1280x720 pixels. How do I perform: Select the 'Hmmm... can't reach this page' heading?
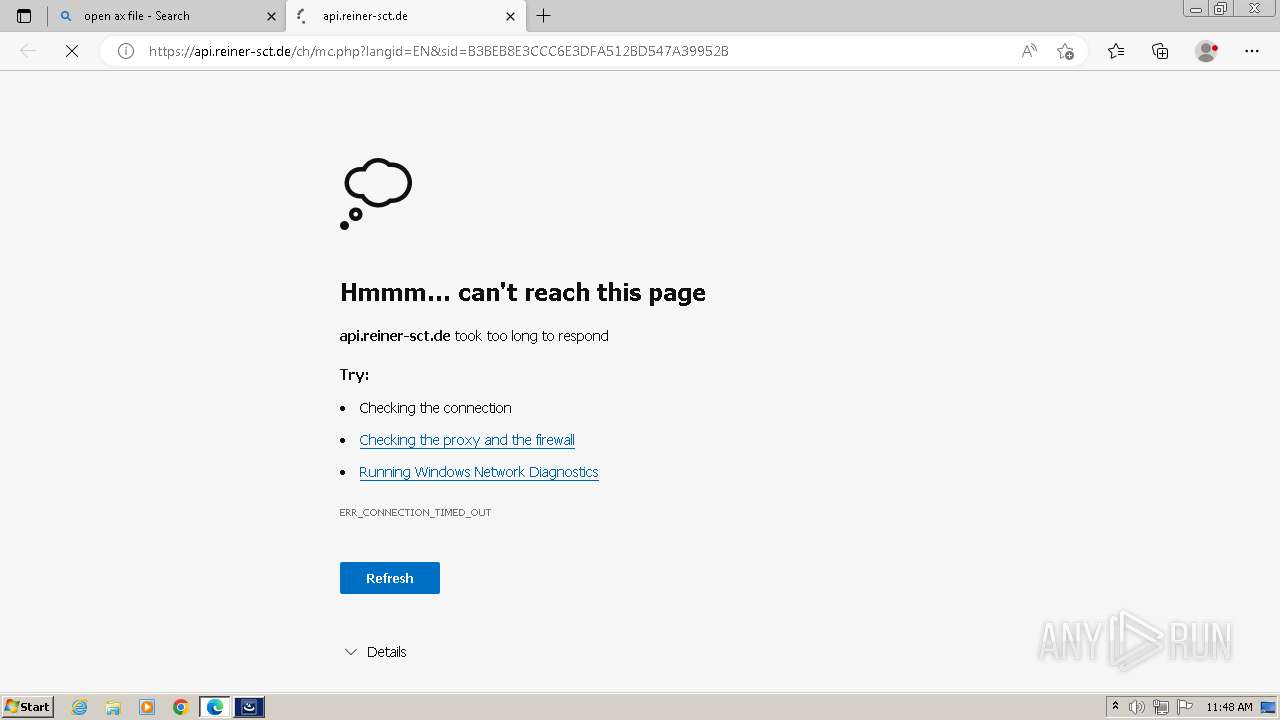point(523,292)
